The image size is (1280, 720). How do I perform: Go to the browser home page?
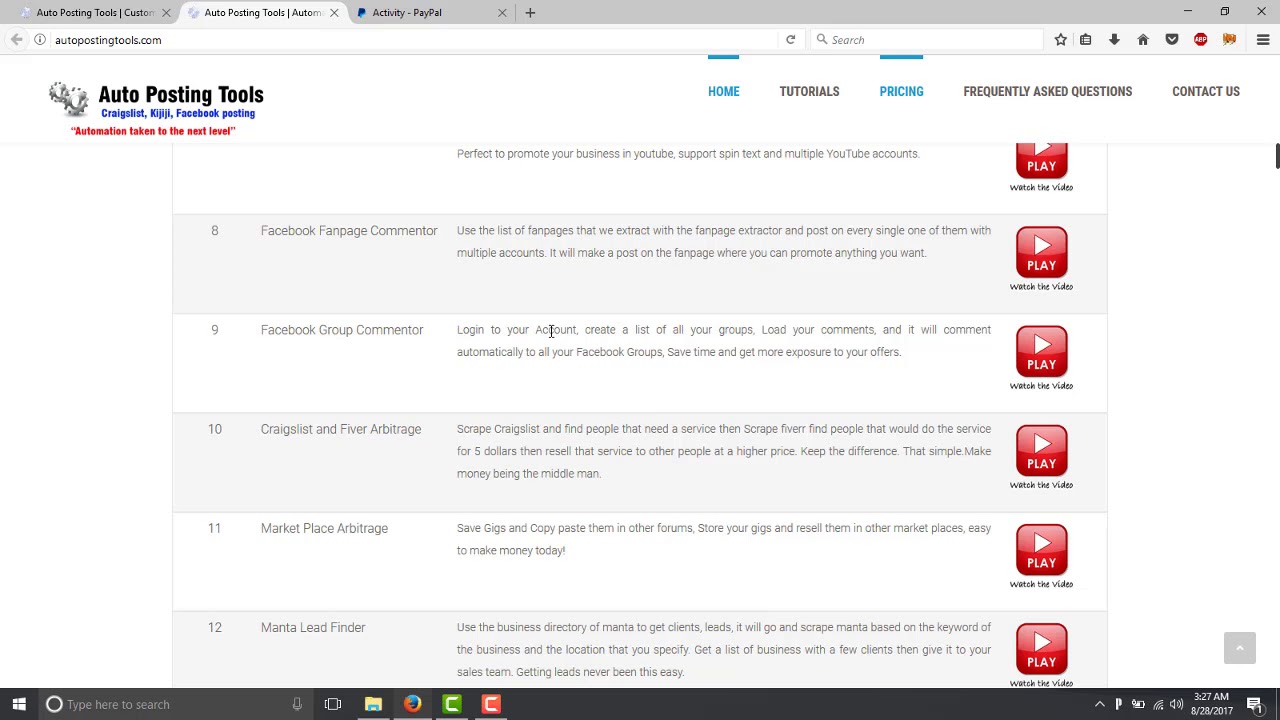tap(1143, 40)
